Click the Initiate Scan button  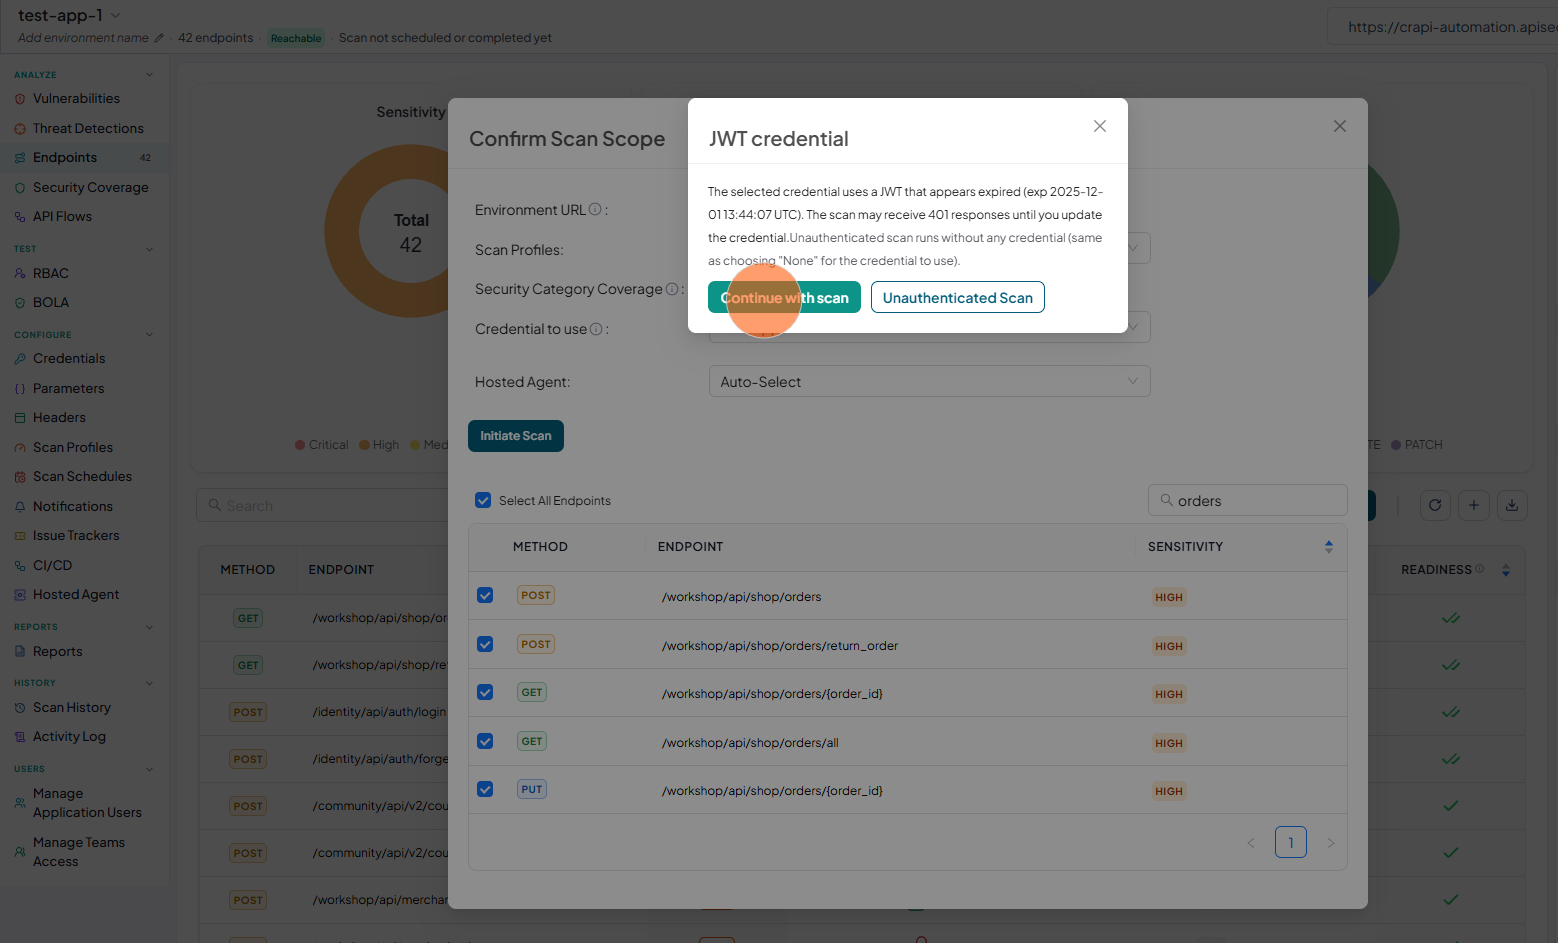[516, 436]
